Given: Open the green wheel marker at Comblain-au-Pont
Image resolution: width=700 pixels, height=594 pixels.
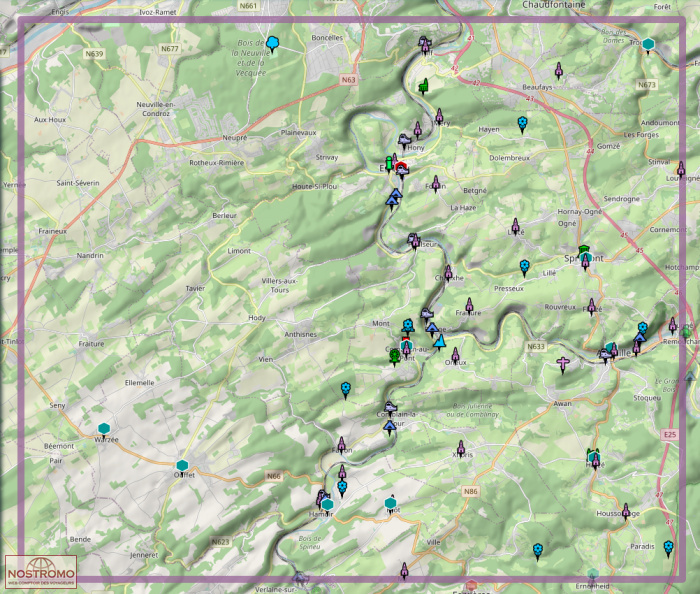Looking at the screenshot, I should [394, 358].
